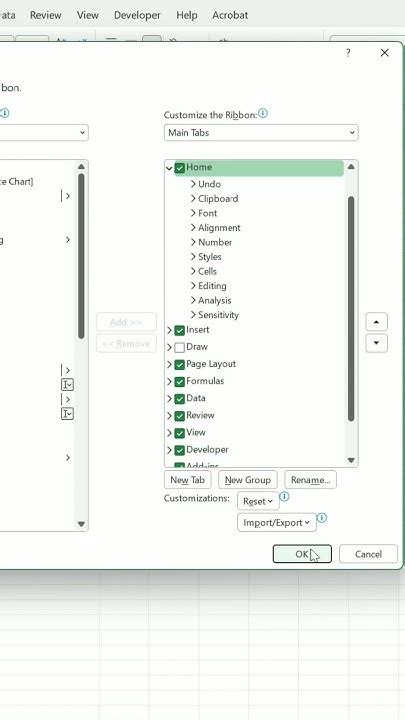Screen dimensions: 405x720
Task: Click the Help question mark in the dialog
Action: 348,53
